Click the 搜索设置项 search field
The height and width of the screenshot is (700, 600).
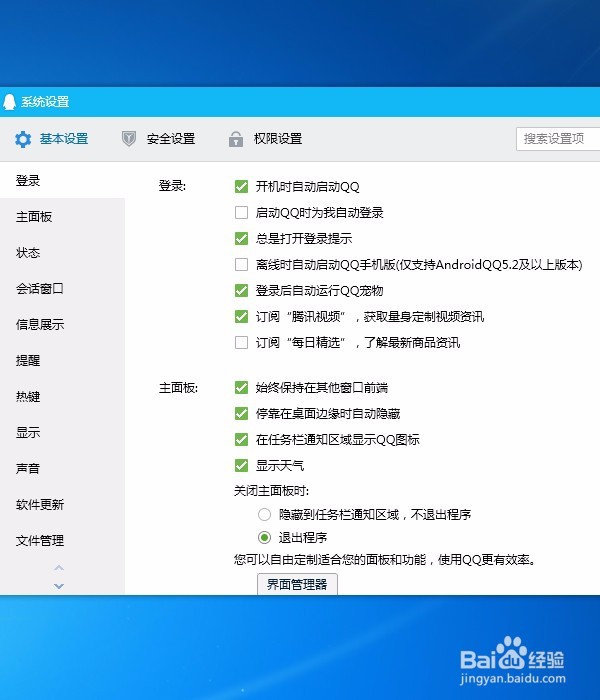[x=558, y=139]
